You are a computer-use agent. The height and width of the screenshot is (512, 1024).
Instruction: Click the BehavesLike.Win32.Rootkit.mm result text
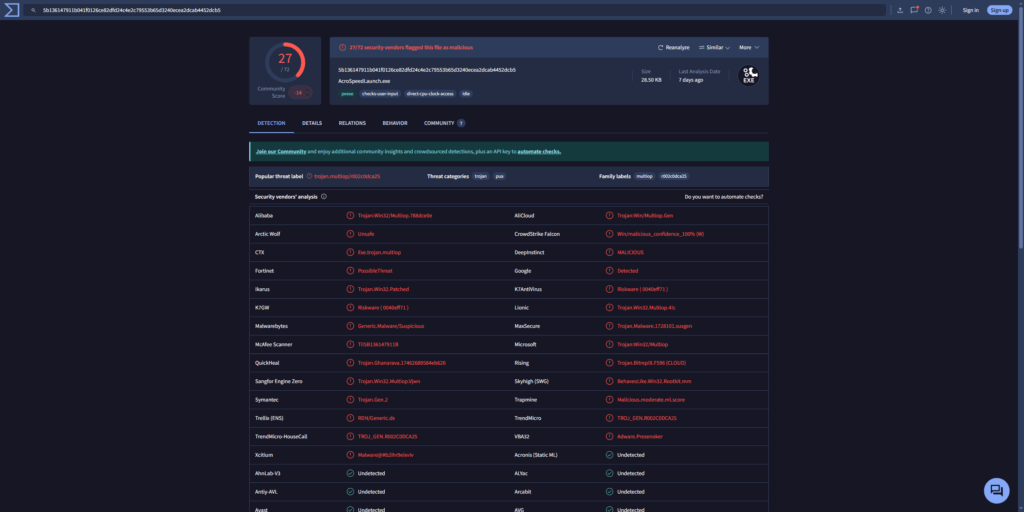[654, 381]
